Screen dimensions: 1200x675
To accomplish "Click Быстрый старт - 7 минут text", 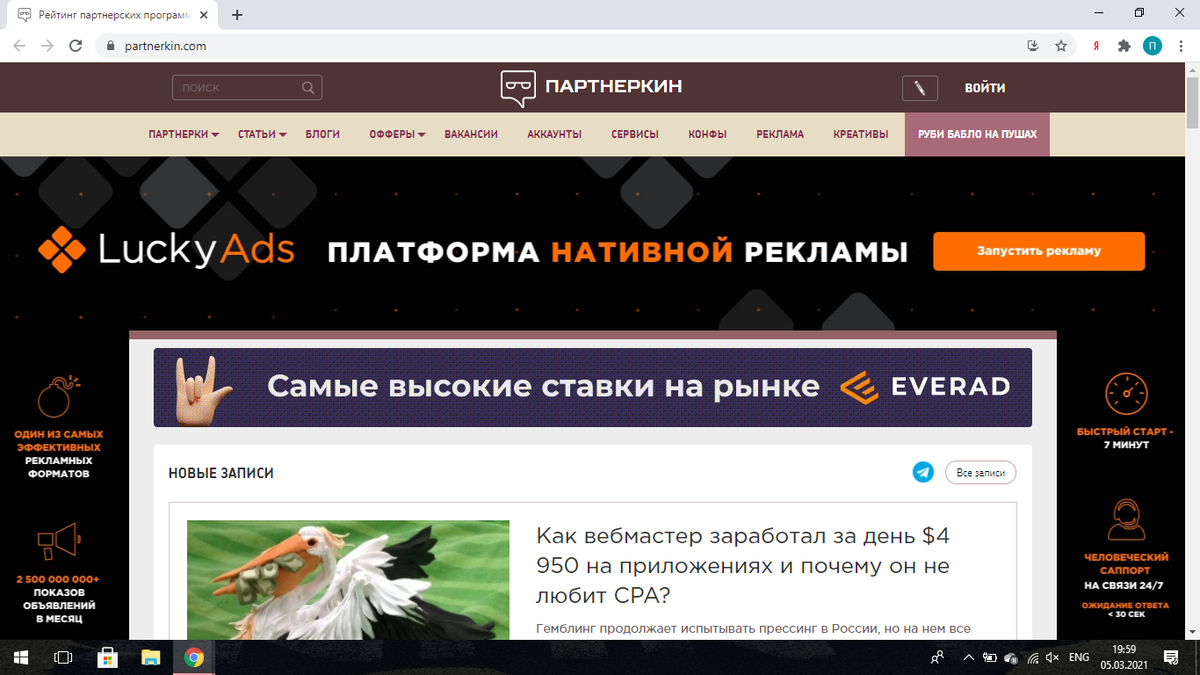I will coord(1125,438).
